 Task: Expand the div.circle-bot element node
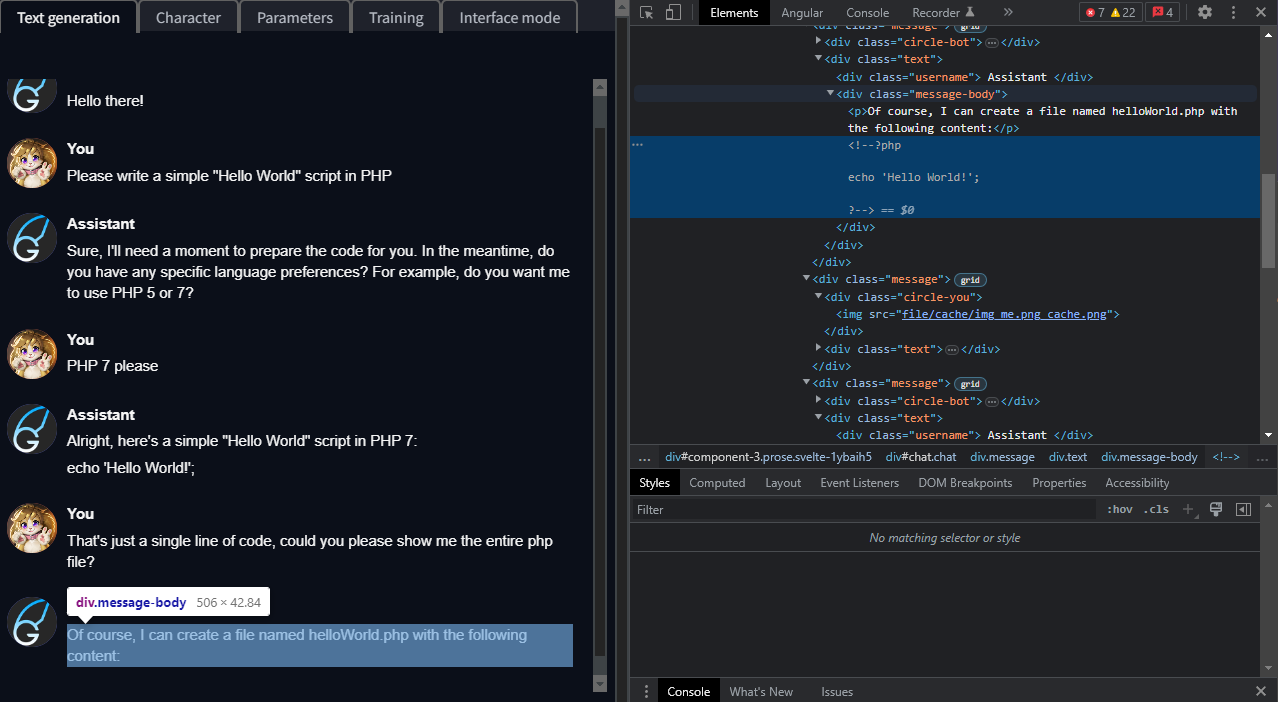[818, 41]
